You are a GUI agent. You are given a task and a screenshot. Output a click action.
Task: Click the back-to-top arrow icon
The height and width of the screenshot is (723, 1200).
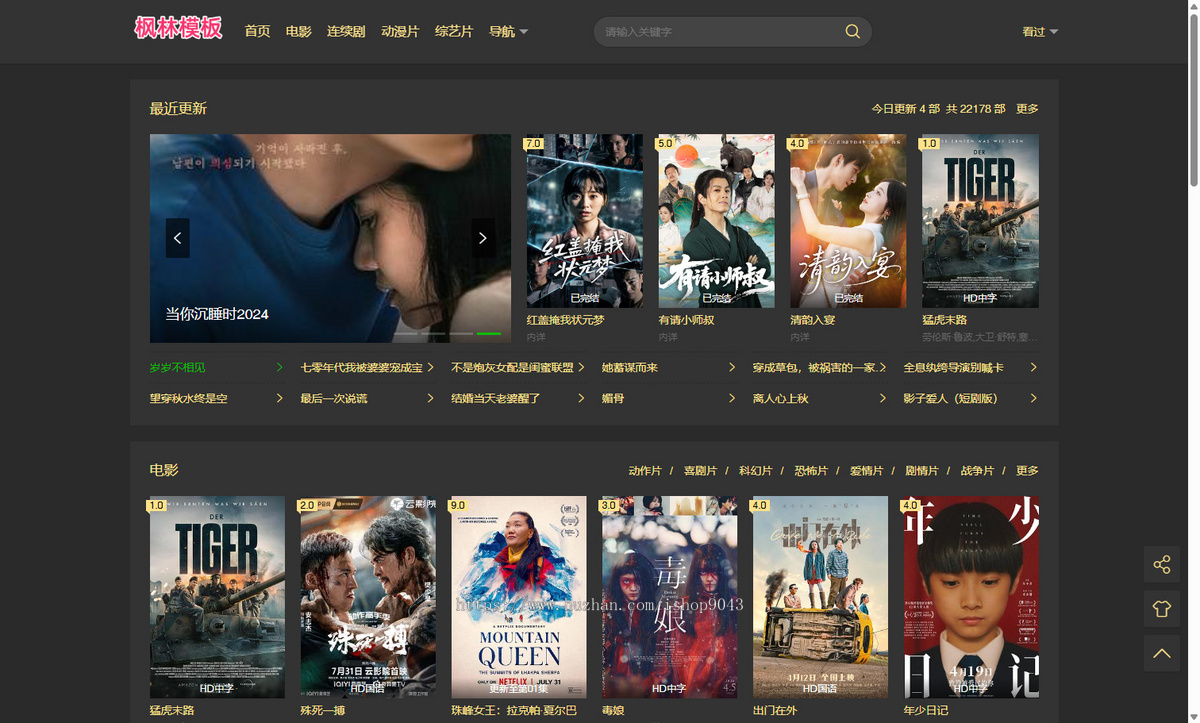click(x=1162, y=653)
